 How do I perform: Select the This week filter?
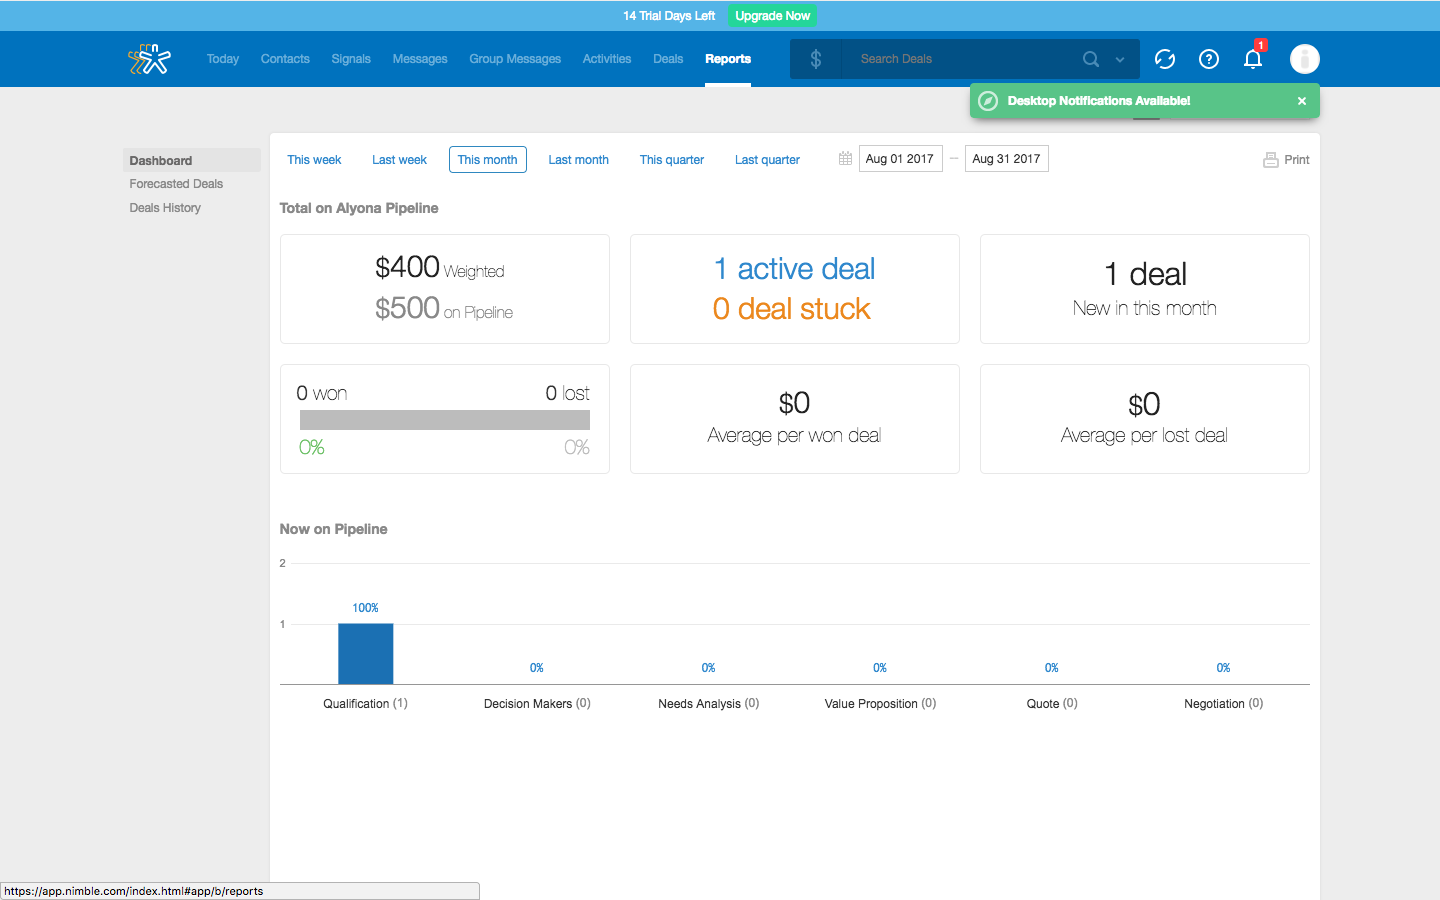(x=314, y=160)
